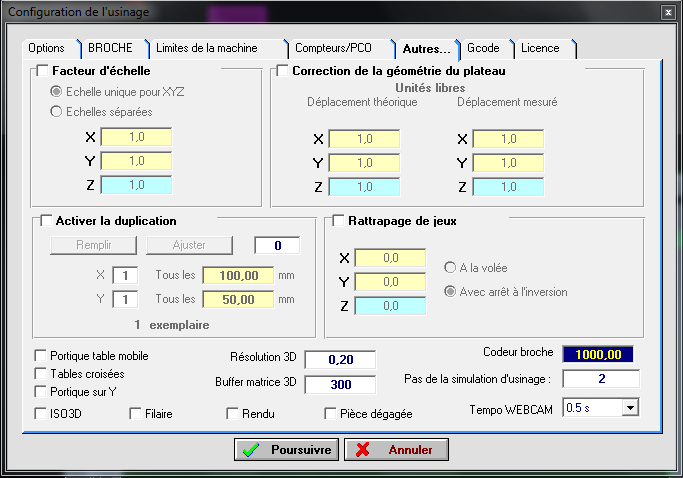Viewport: 683px width, 478px height.
Task: Close the Configuration de l'usinage dialog
Action: (x=667, y=11)
